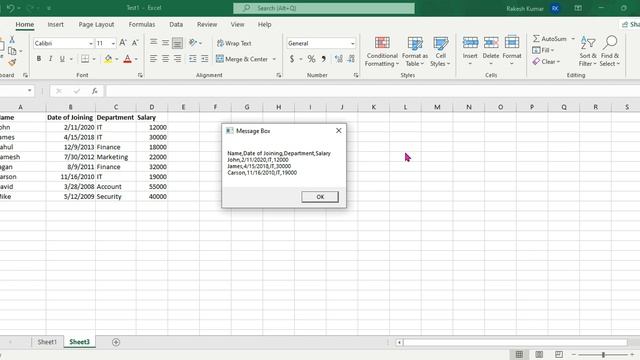Open Orientation text rotation icon
Viewport: 640px width, 360px height.
193,42
